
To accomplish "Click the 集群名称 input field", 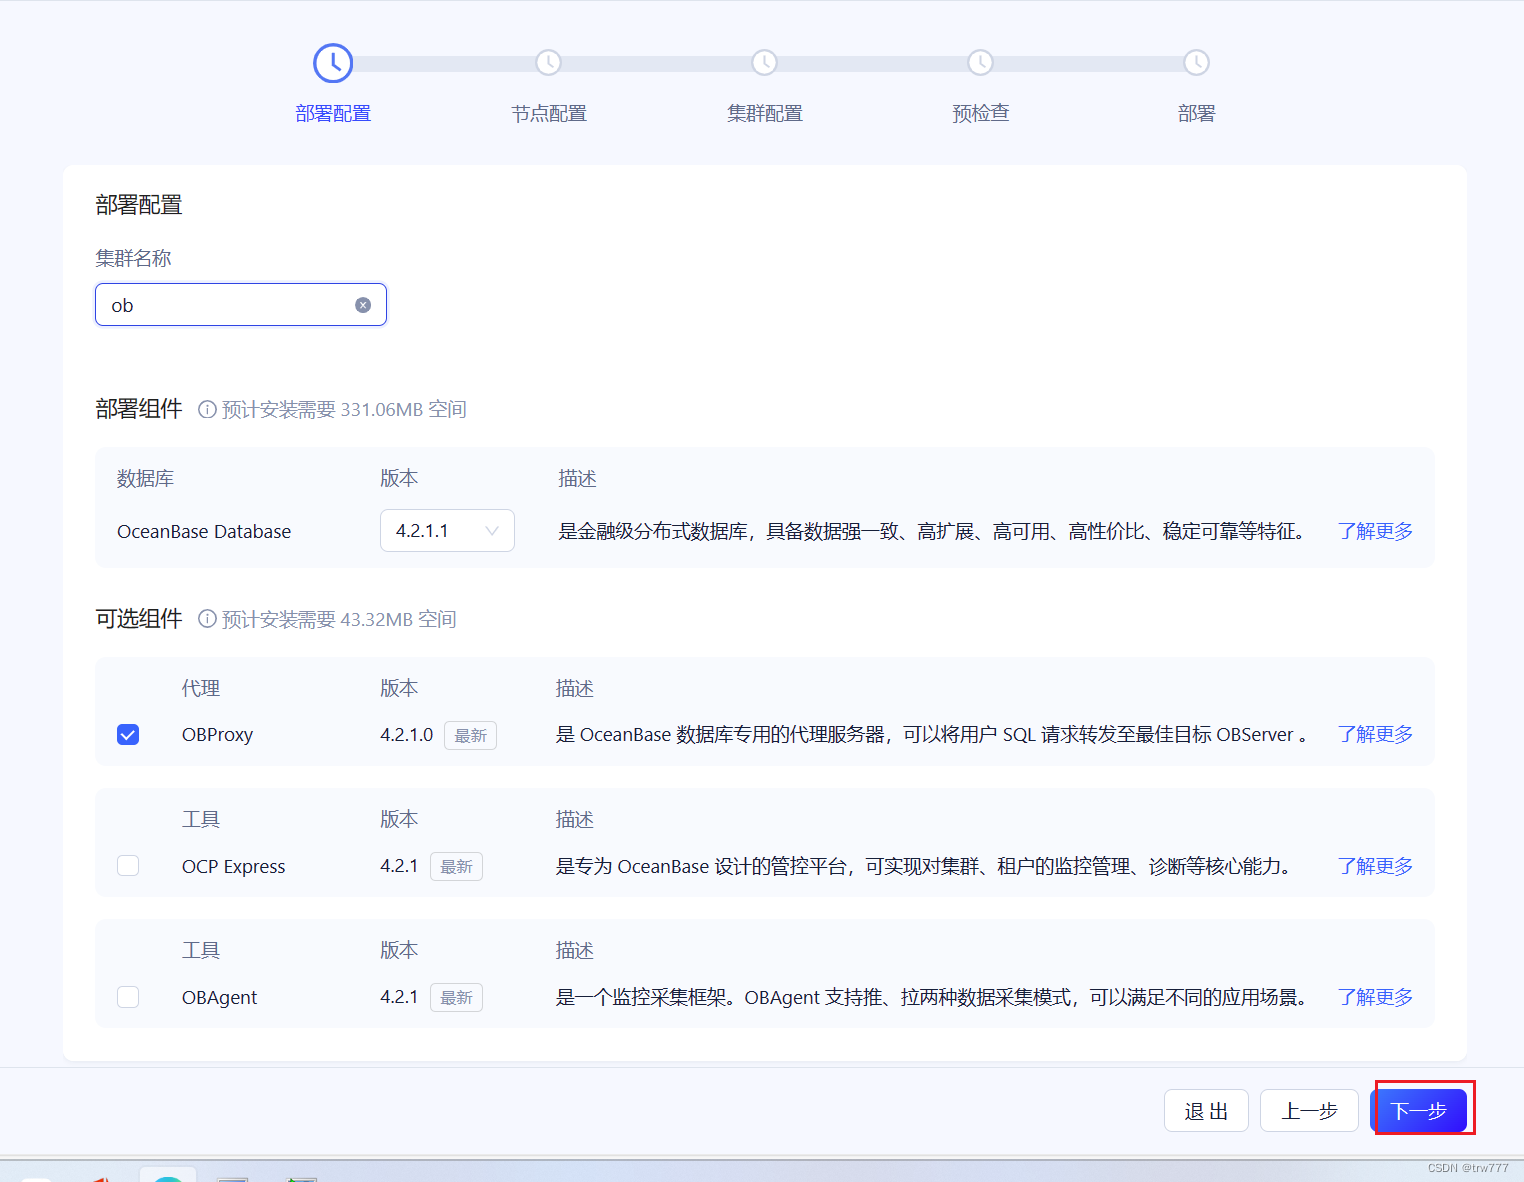I will point(241,305).
